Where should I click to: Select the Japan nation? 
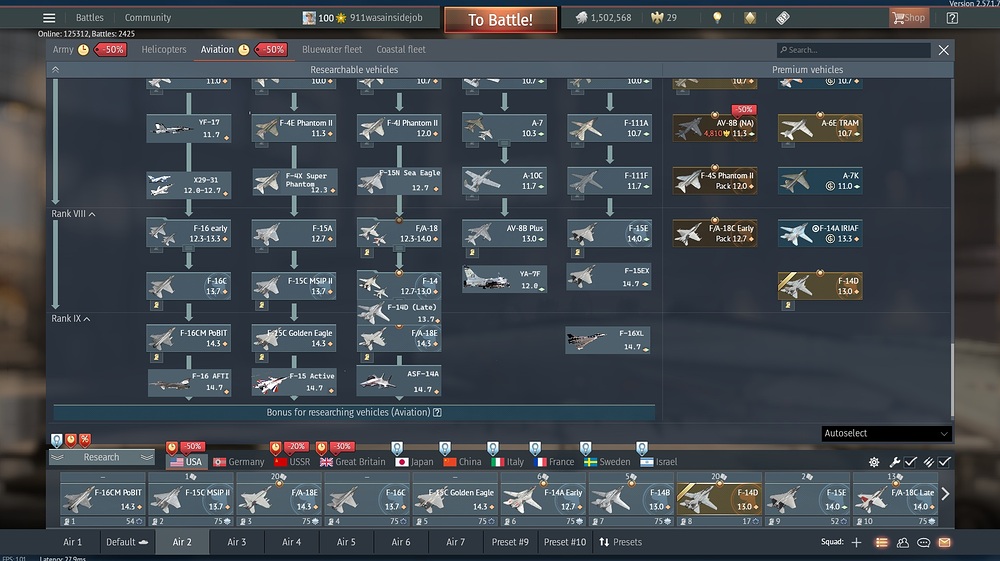pos(414,462)
